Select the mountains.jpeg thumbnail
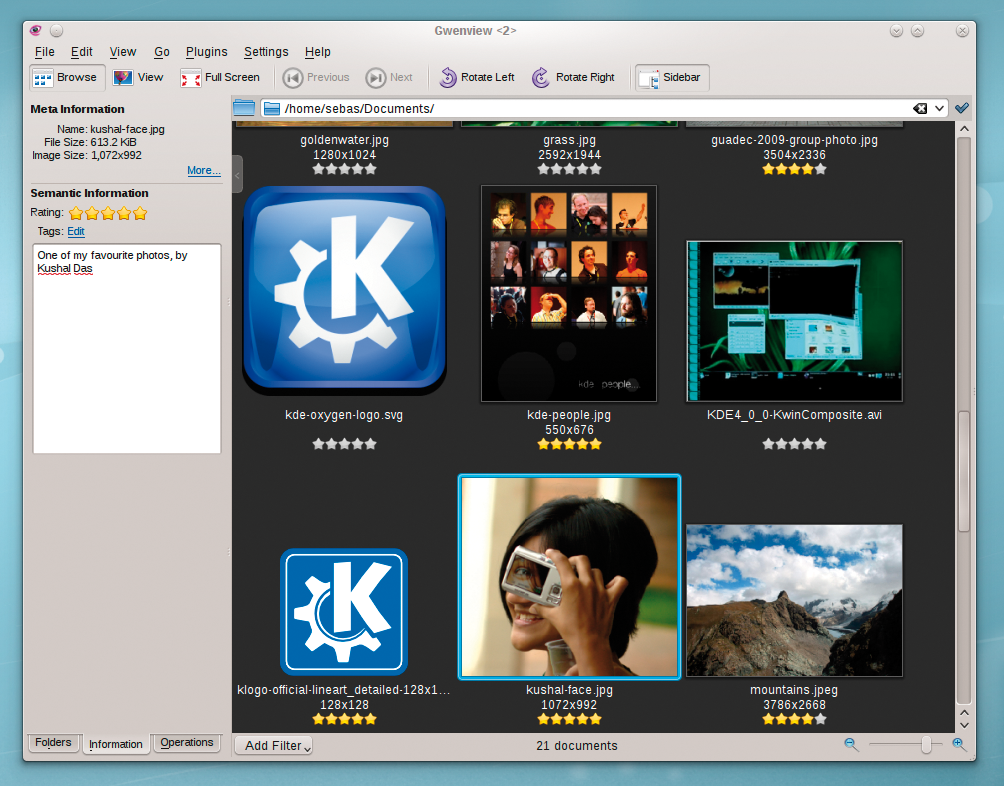Viewport: 1004px width, 786px height. click(794, 600)
